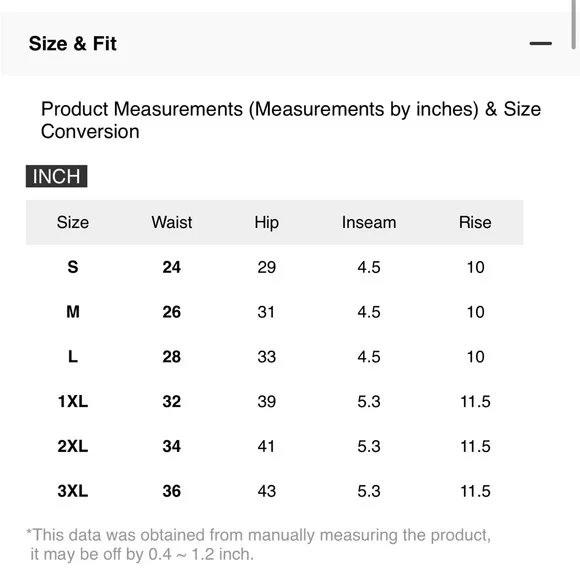
Task: Click the manual measurement disclaimer note
Action: 259,544
